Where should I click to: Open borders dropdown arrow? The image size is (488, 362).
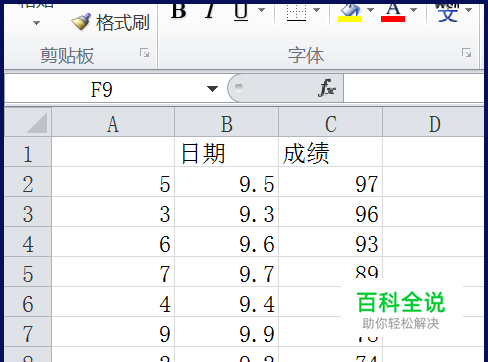(x=317, y=10)
